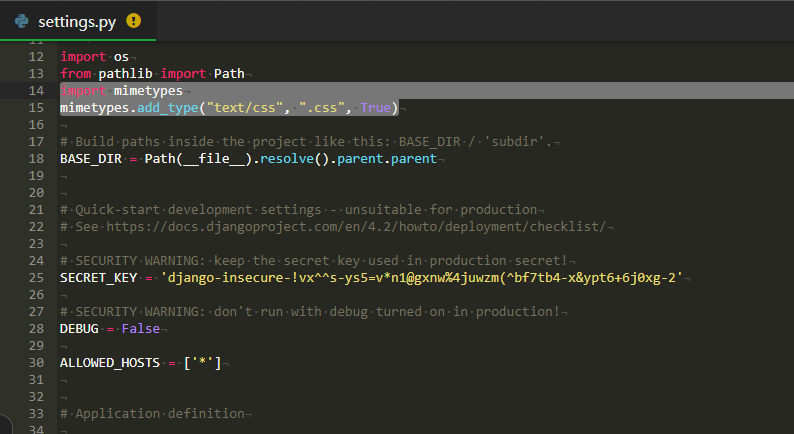The width and height of the screenshot is (794, 434).
Task: Click the 'add_type' method name
Action: [168, 108]
